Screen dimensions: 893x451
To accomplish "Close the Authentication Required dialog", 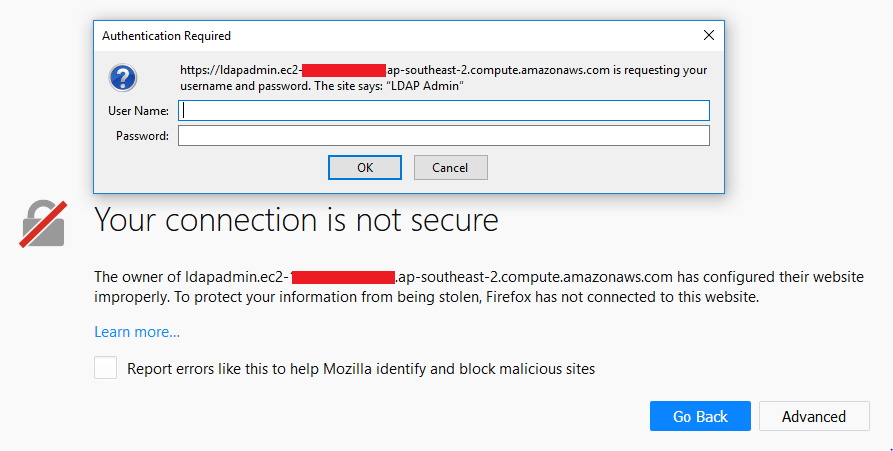I will (708, 35).
